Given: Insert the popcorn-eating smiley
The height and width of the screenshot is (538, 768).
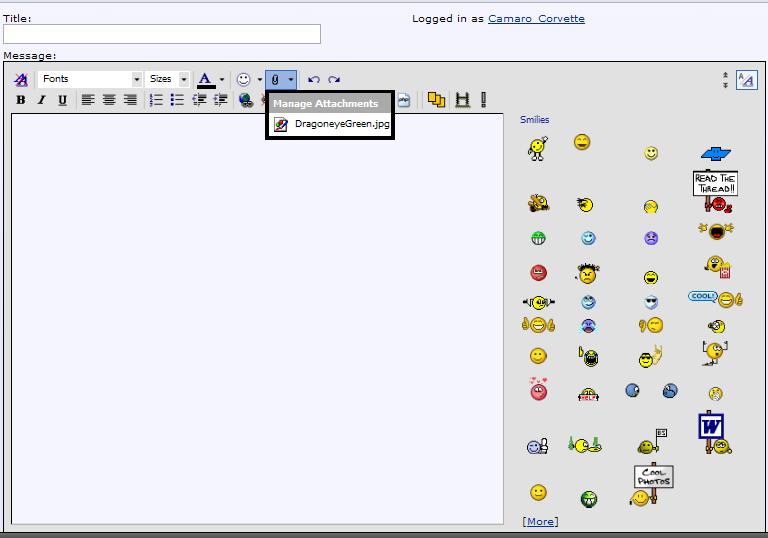Looking at the screenshot, I should point(718,267).
